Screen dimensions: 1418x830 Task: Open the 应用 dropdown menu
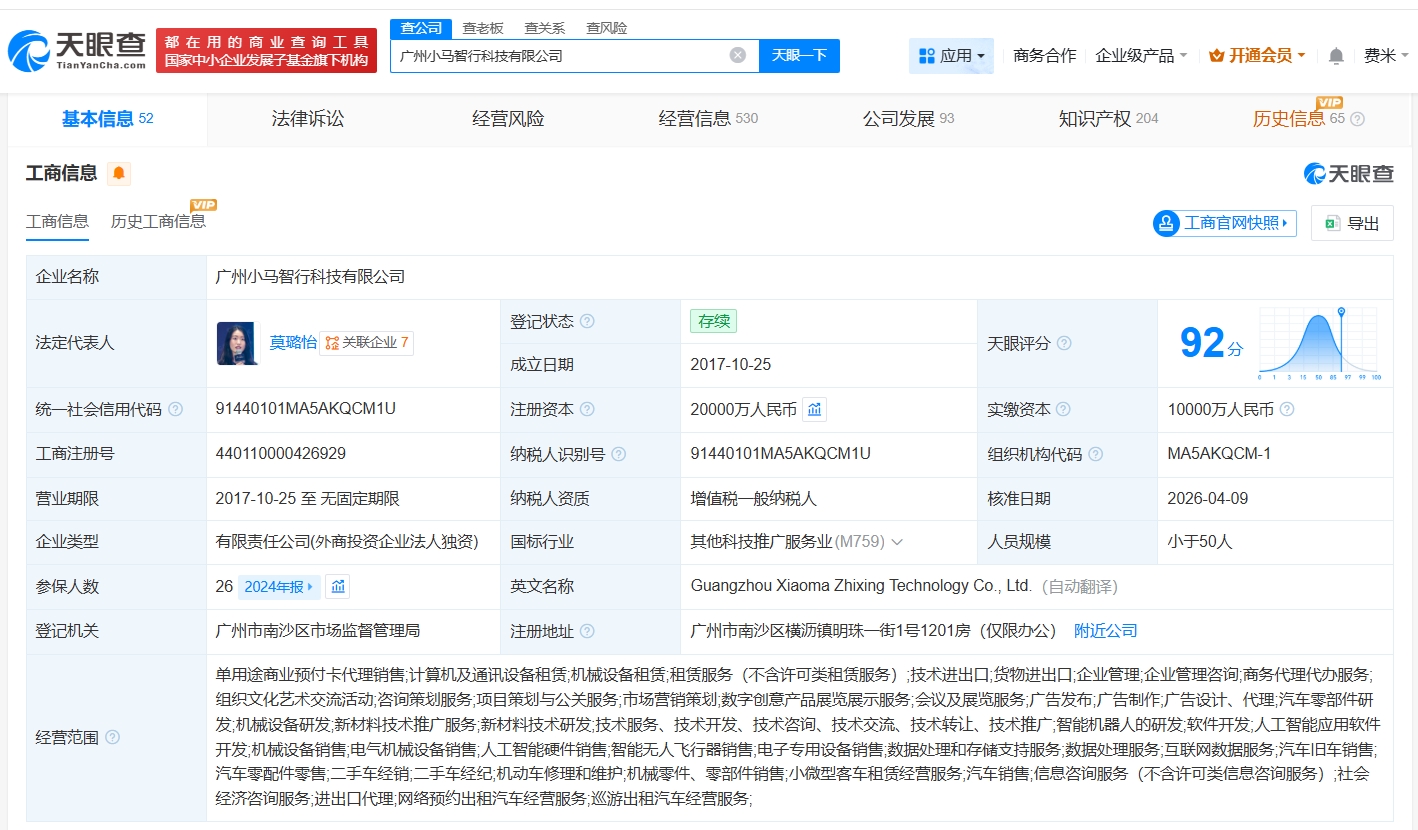(951, 56)
